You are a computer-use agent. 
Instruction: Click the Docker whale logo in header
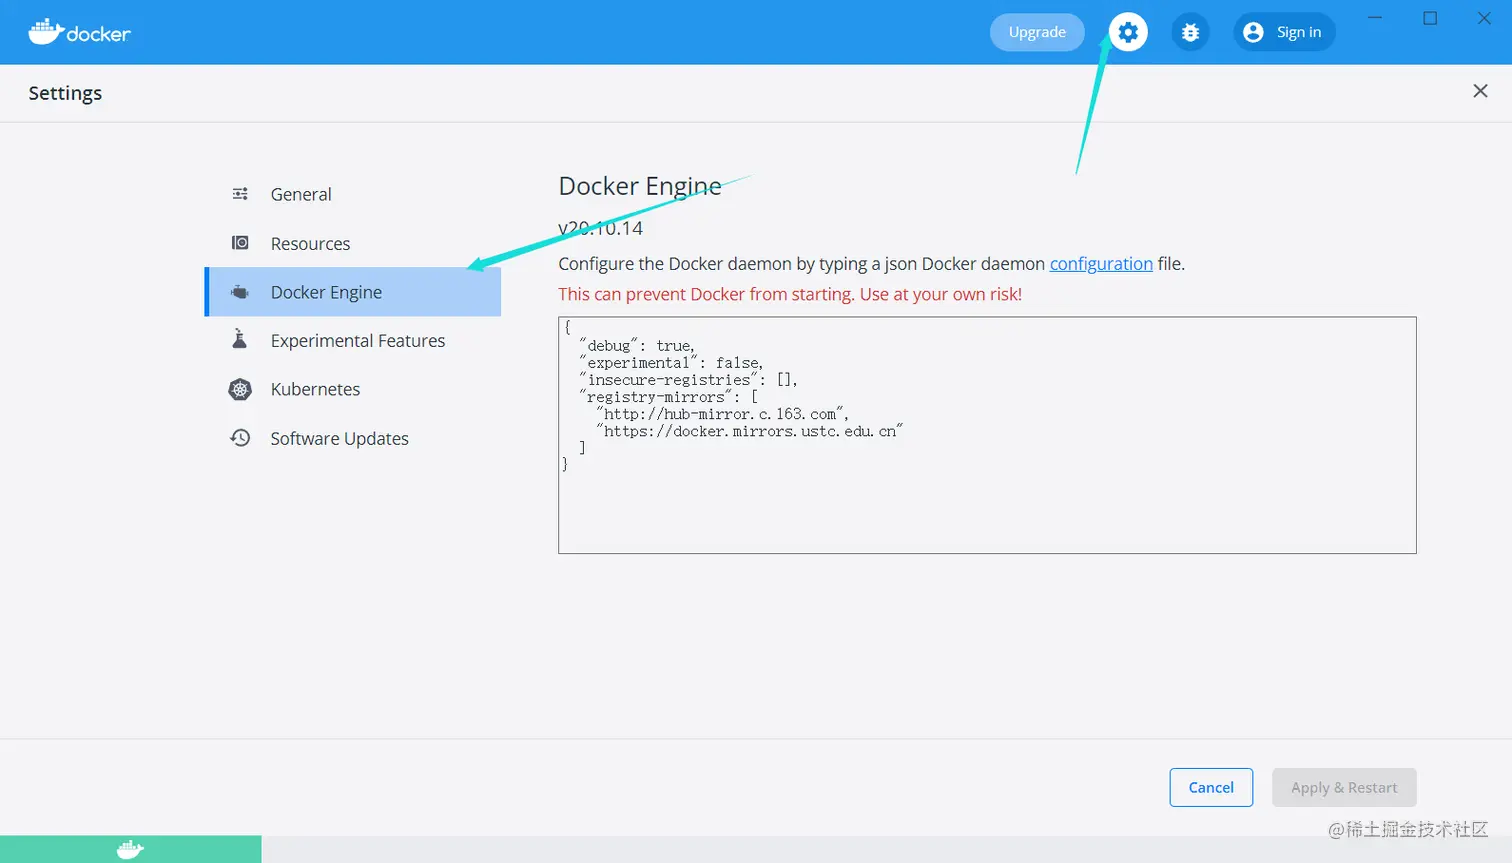pos(79,32)
